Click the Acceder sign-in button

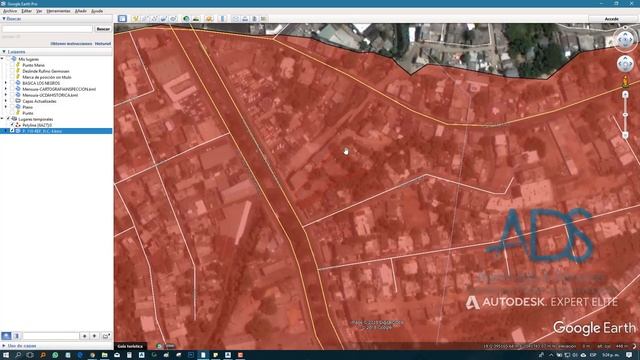pyautogui.click(x=611, y=19)
